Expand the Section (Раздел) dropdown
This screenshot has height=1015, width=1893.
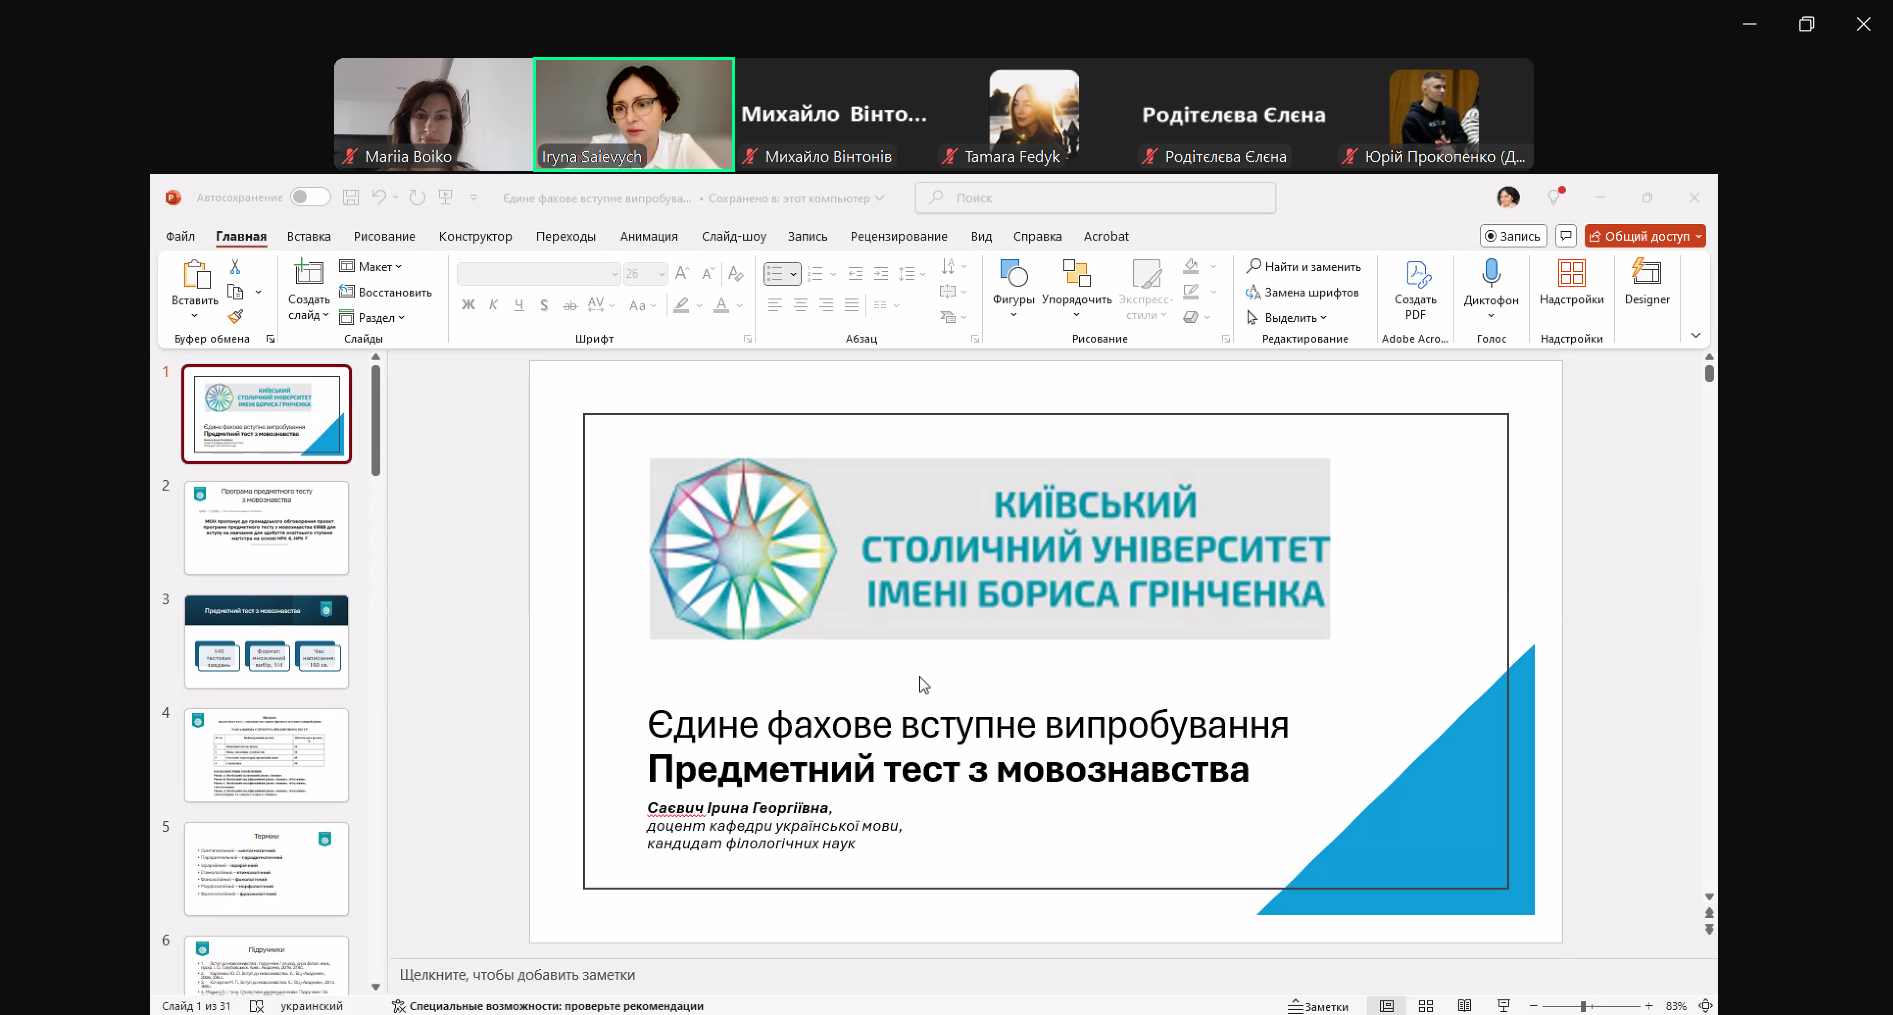(x=373, y=318)
